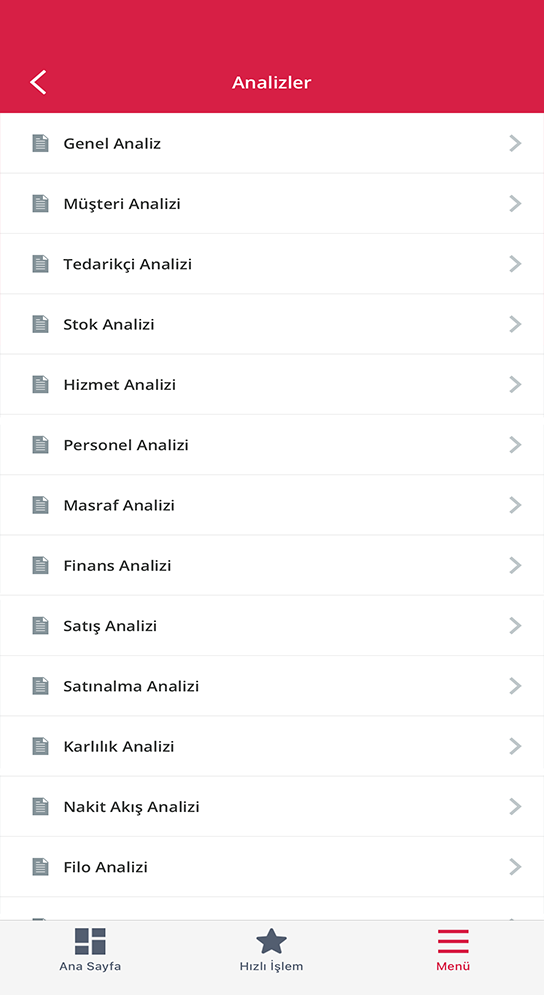
Task: Click document icon beside Filo Analizi
Action: point(41,867)
